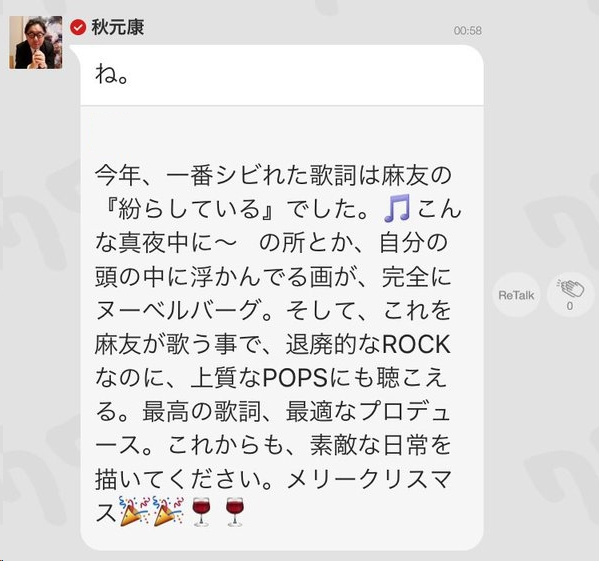
Task: Click the second party popper emoji
Action: (x=168, y=511)
